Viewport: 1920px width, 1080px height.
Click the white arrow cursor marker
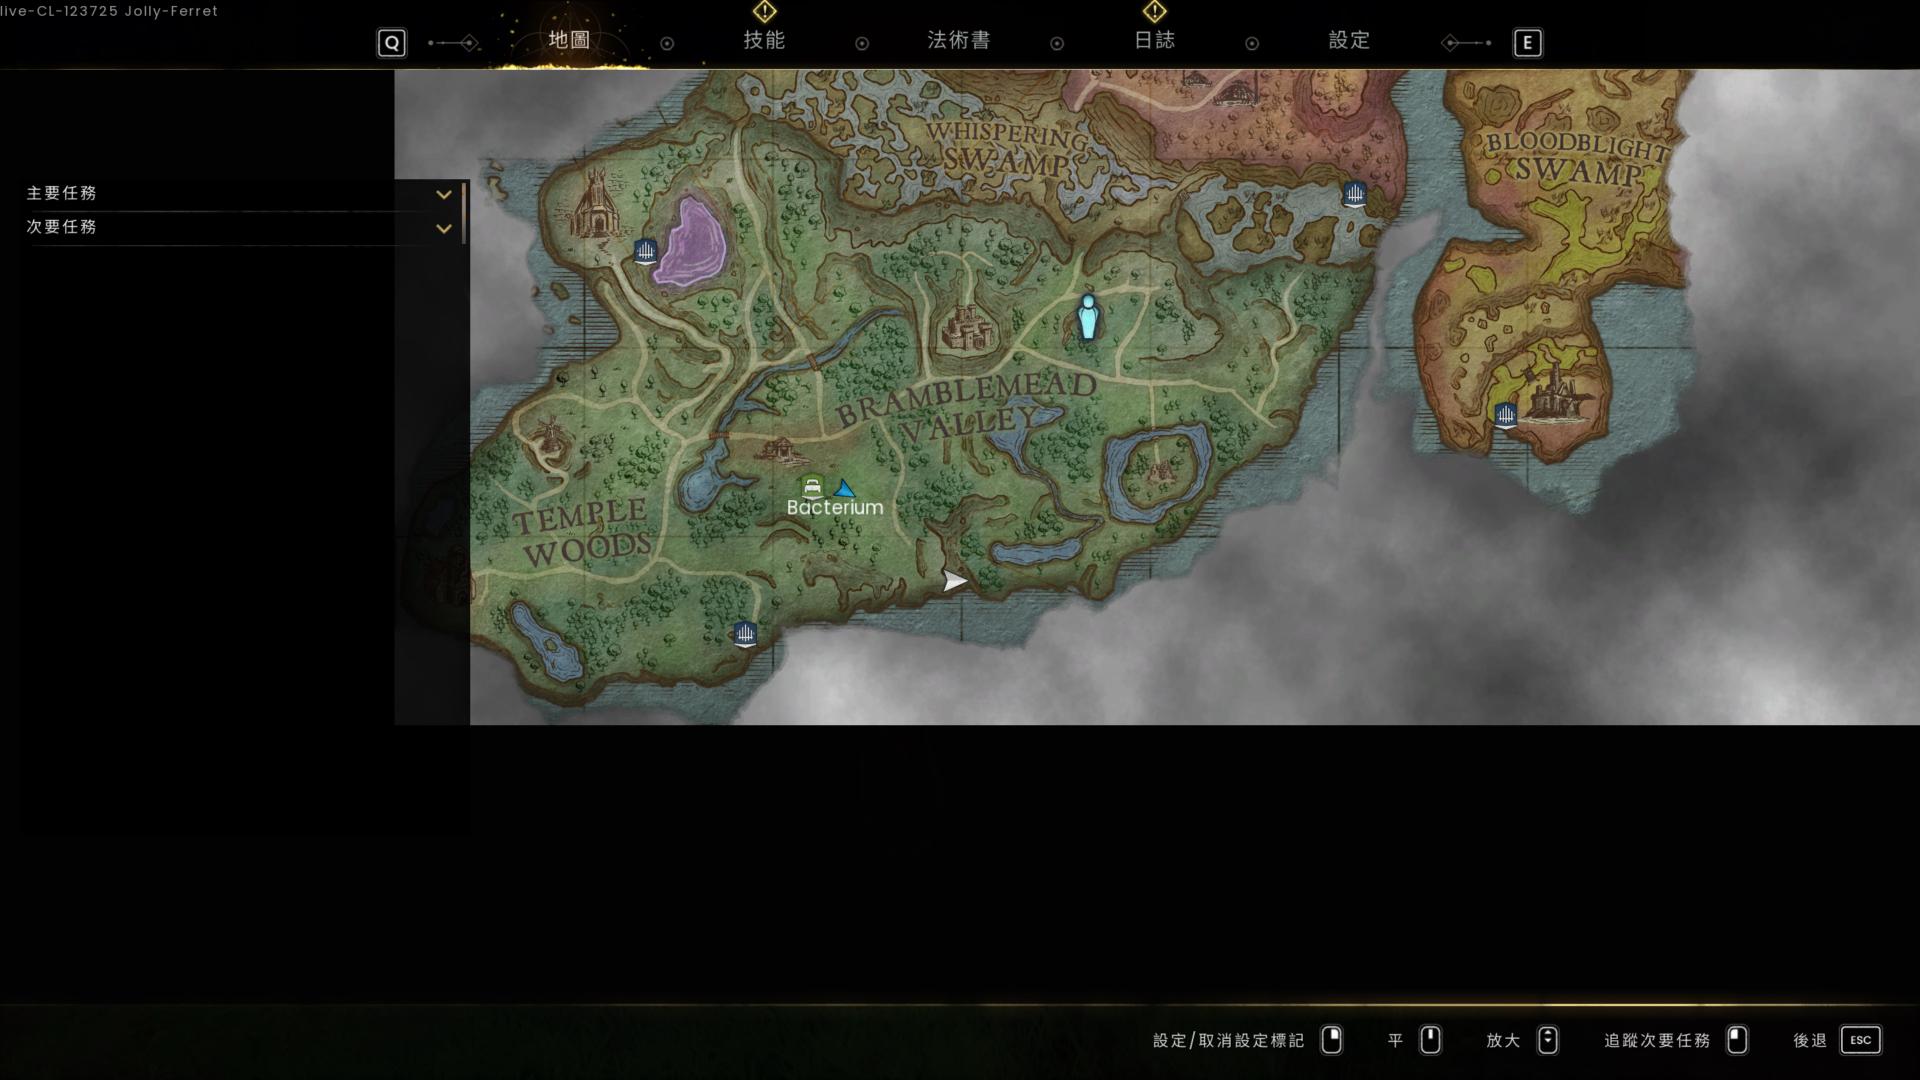(955, 580)
